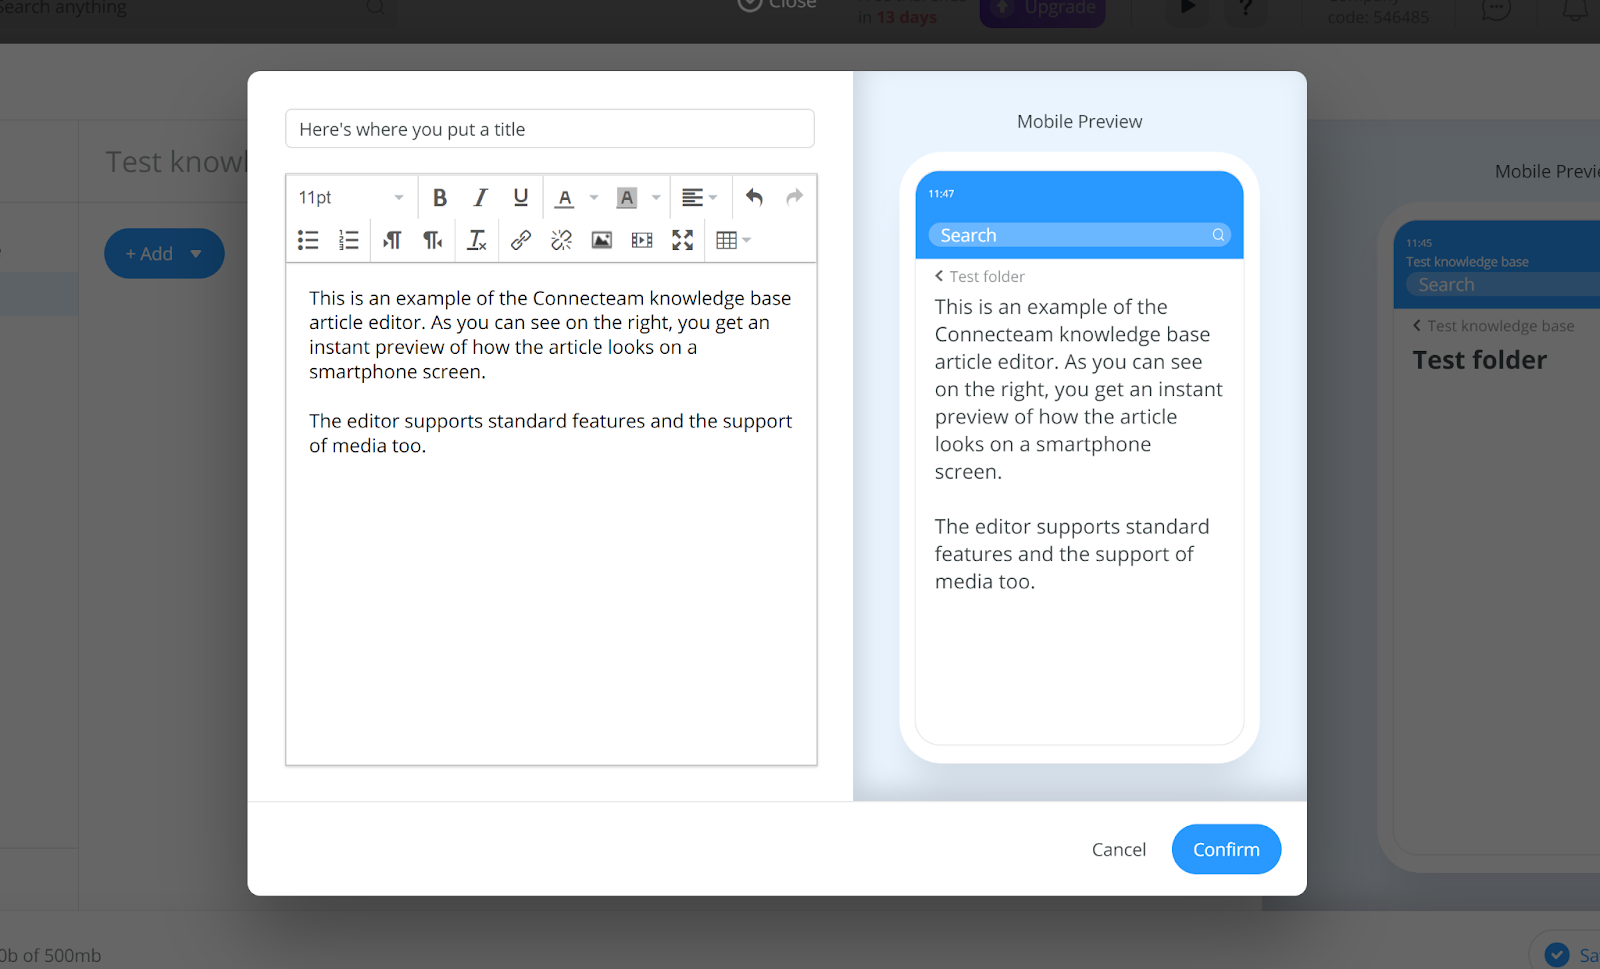Open the 11pt font size dropdown
This screenshot has height=969, width=1600.
pos(351,198)
